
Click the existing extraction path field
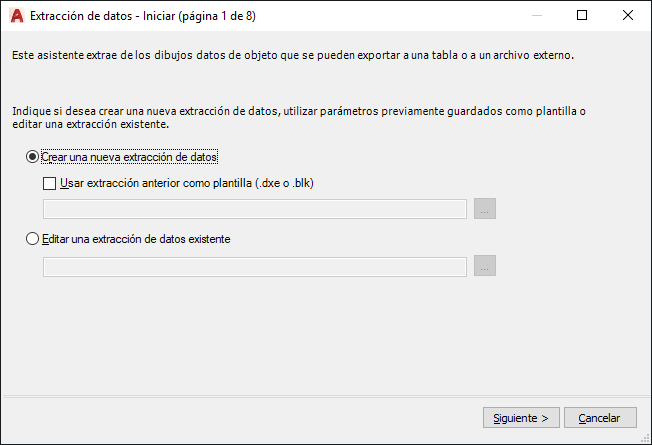point(255,266)
